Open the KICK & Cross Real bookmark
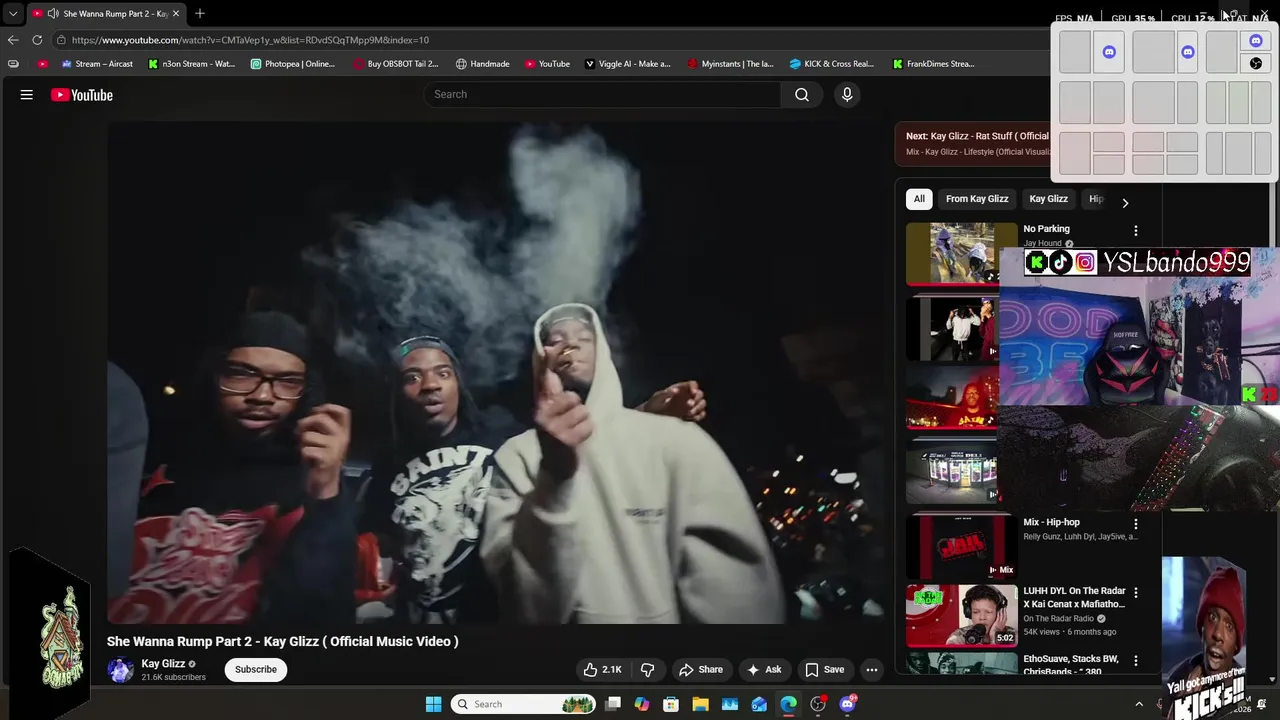1280x720 pixels. pos(831,64)
